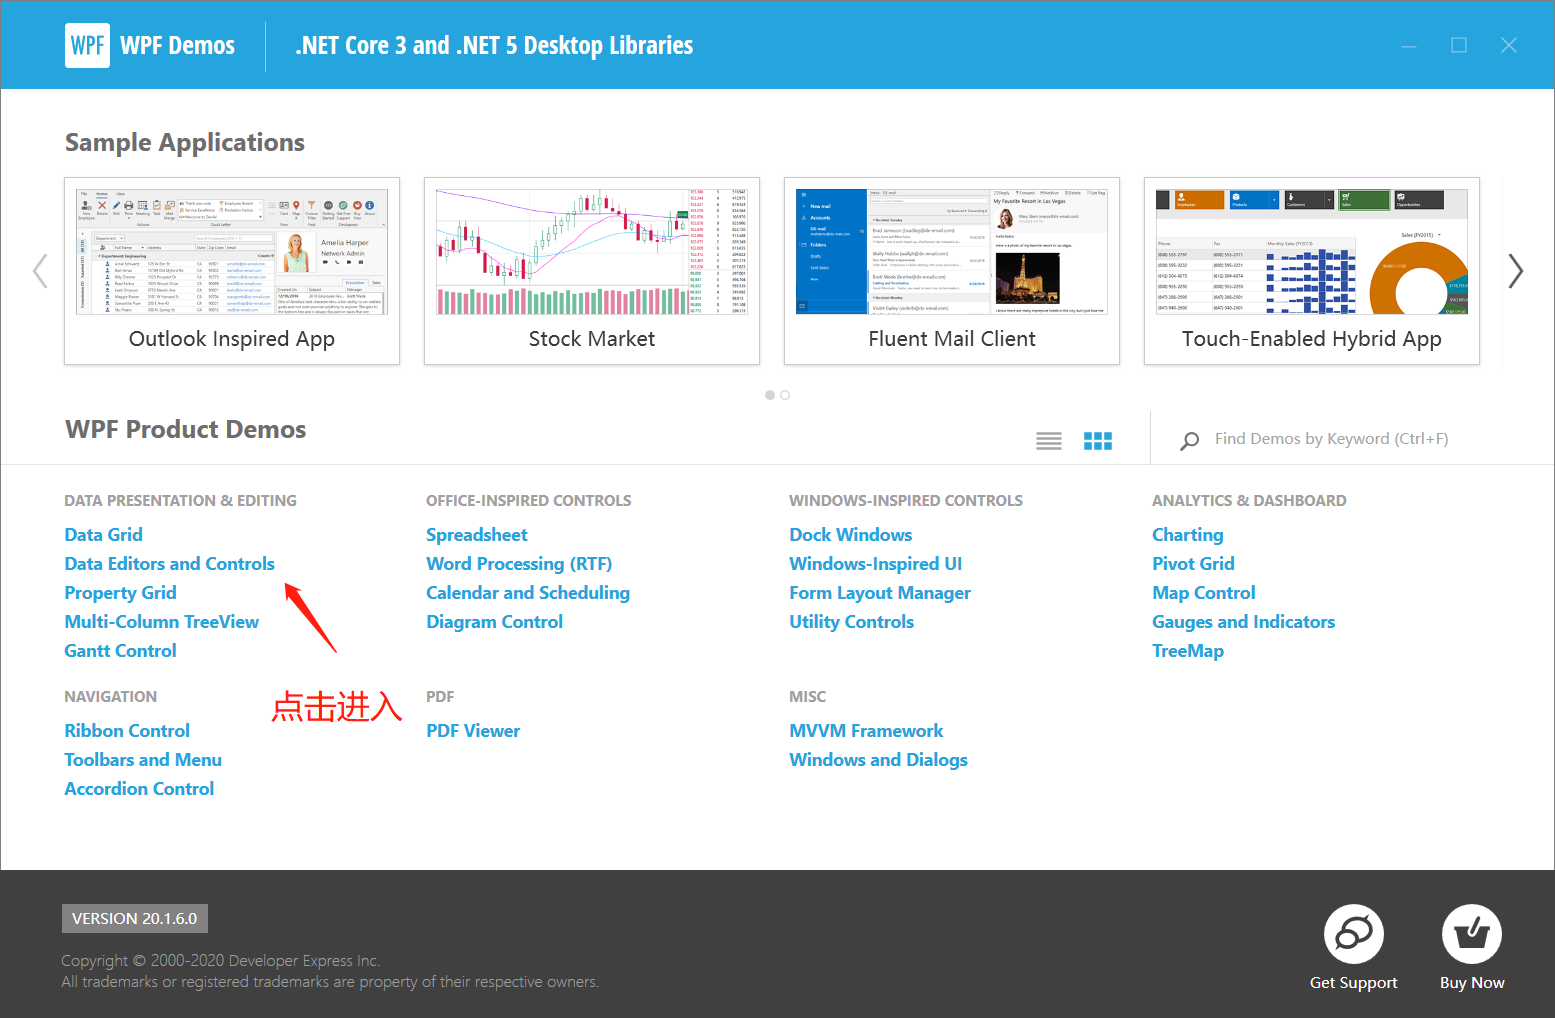Open Word Processing (RTF) demo

pos(519,564)
